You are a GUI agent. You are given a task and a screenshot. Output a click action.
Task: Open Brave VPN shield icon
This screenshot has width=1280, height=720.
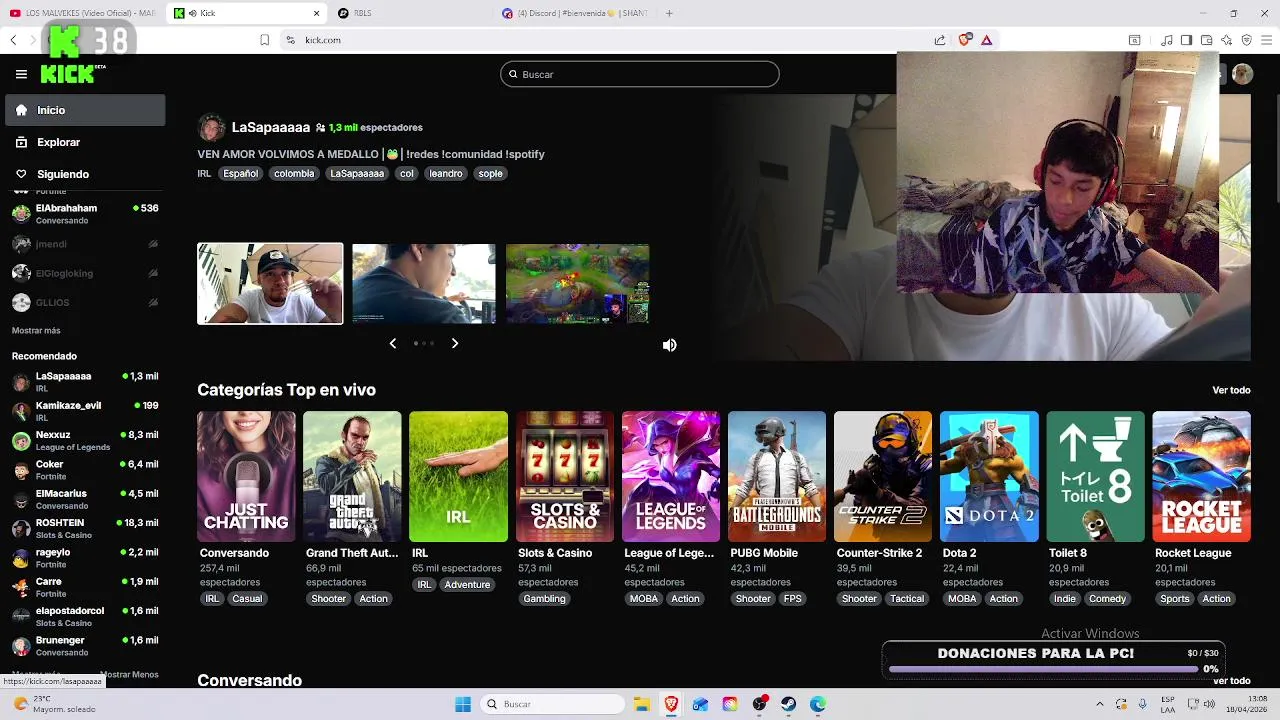tap(1247, 40)
